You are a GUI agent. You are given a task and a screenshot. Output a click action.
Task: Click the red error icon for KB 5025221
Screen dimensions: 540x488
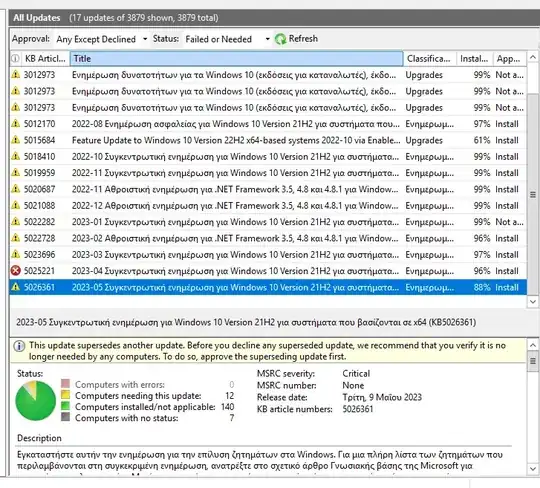[x=15, y=271]
